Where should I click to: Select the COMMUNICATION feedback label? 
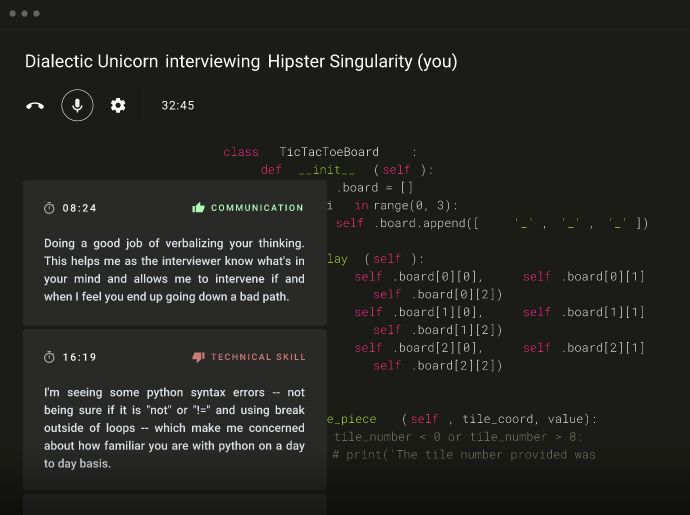(x=257, y=208)
